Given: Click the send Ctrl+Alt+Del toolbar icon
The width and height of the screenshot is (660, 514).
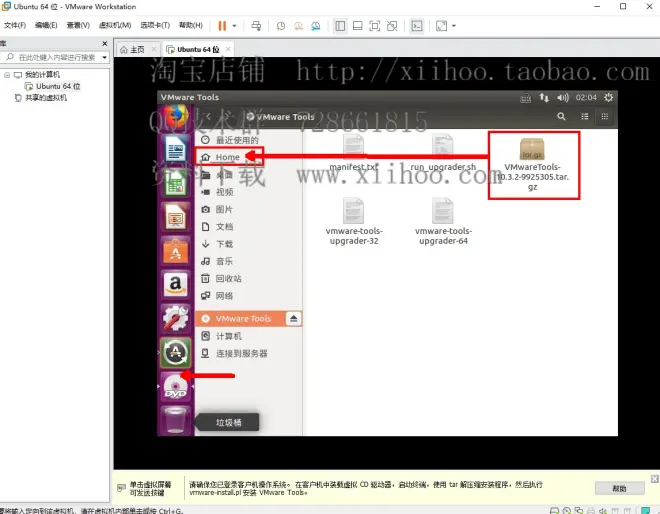Looking at the screenshot, I should pos(256,26).
